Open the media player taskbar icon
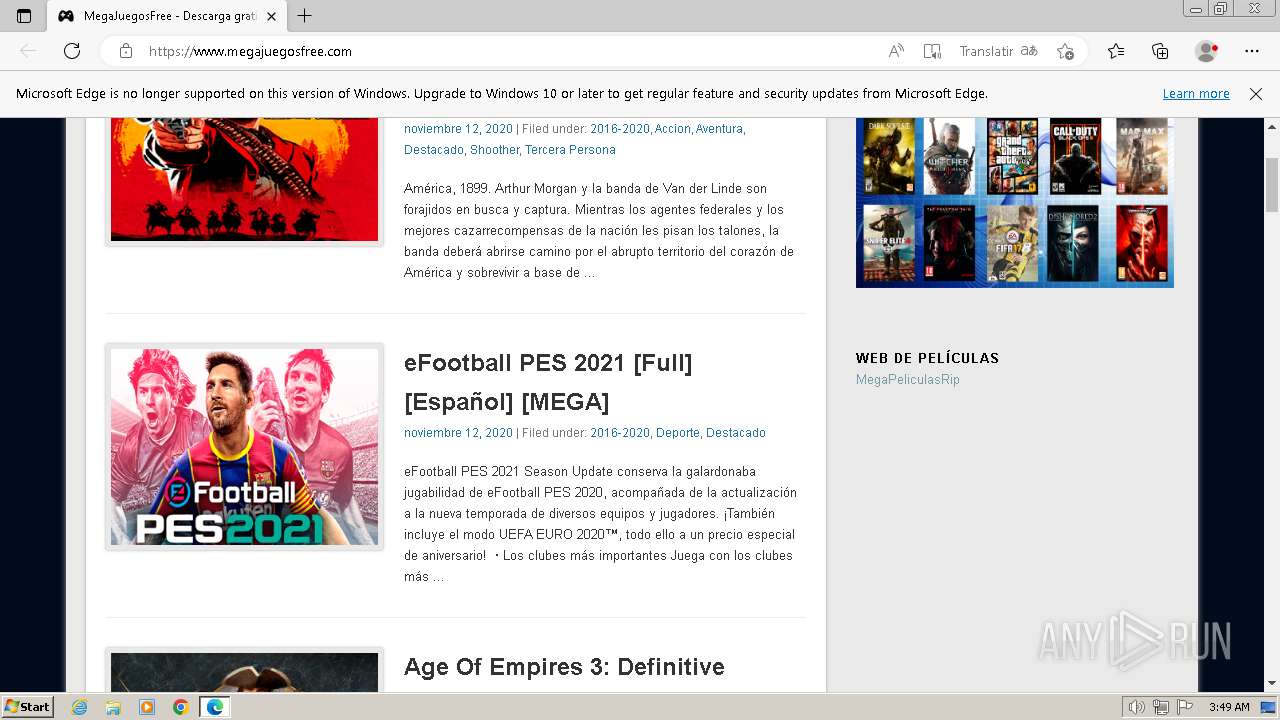This screenshot has height=720, width=1280. coord(147,707)
